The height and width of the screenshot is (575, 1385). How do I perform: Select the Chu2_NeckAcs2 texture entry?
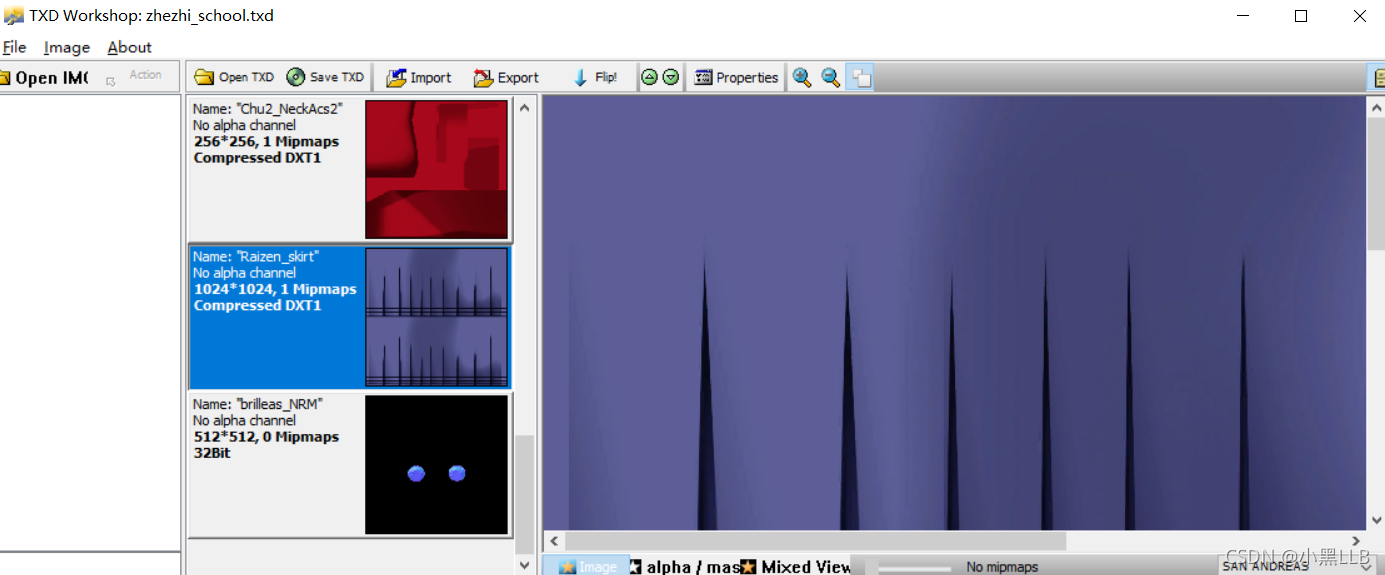350,169
